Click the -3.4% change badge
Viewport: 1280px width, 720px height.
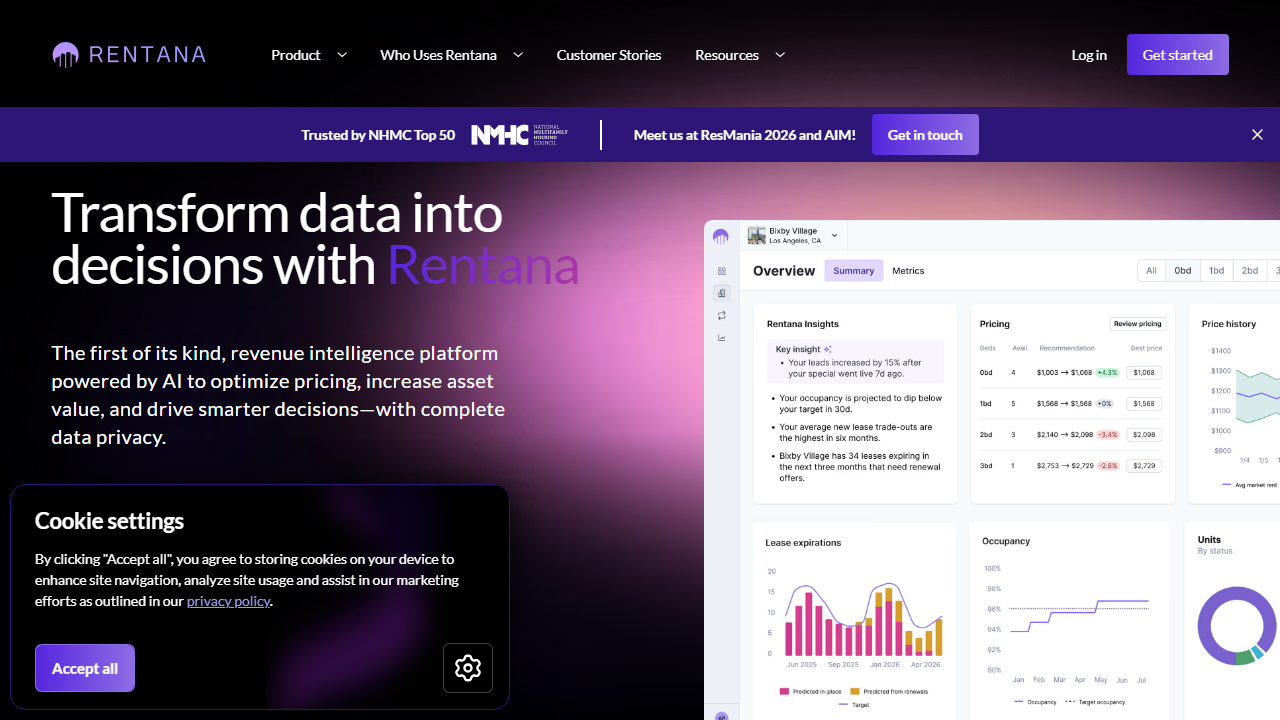[1107, 435]
